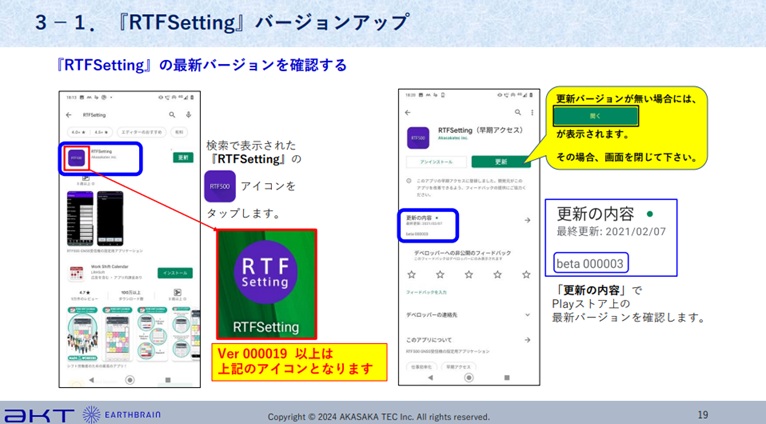Tap RTFSetting search field text
The height and width of the screenshot is (424, 766).
coord(94,115)
